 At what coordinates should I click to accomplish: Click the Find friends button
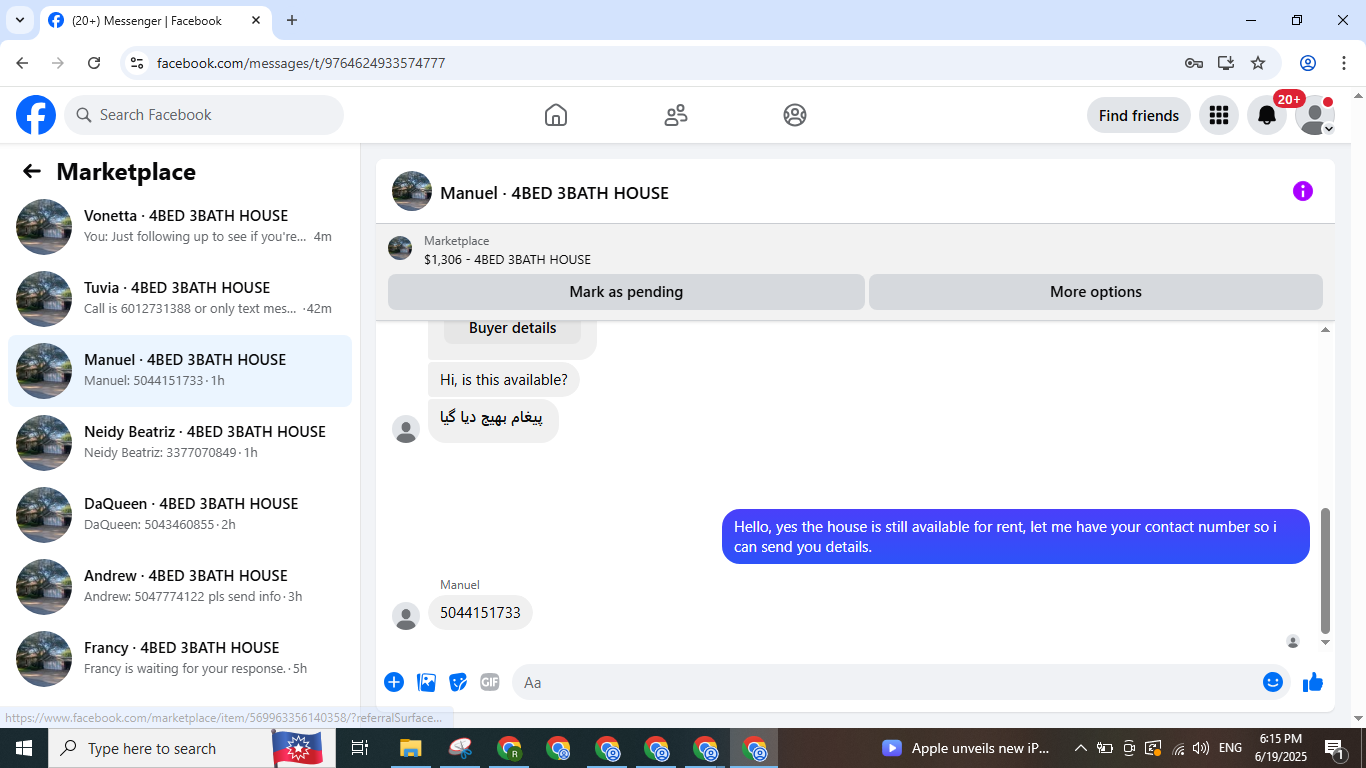point(1139,115)
